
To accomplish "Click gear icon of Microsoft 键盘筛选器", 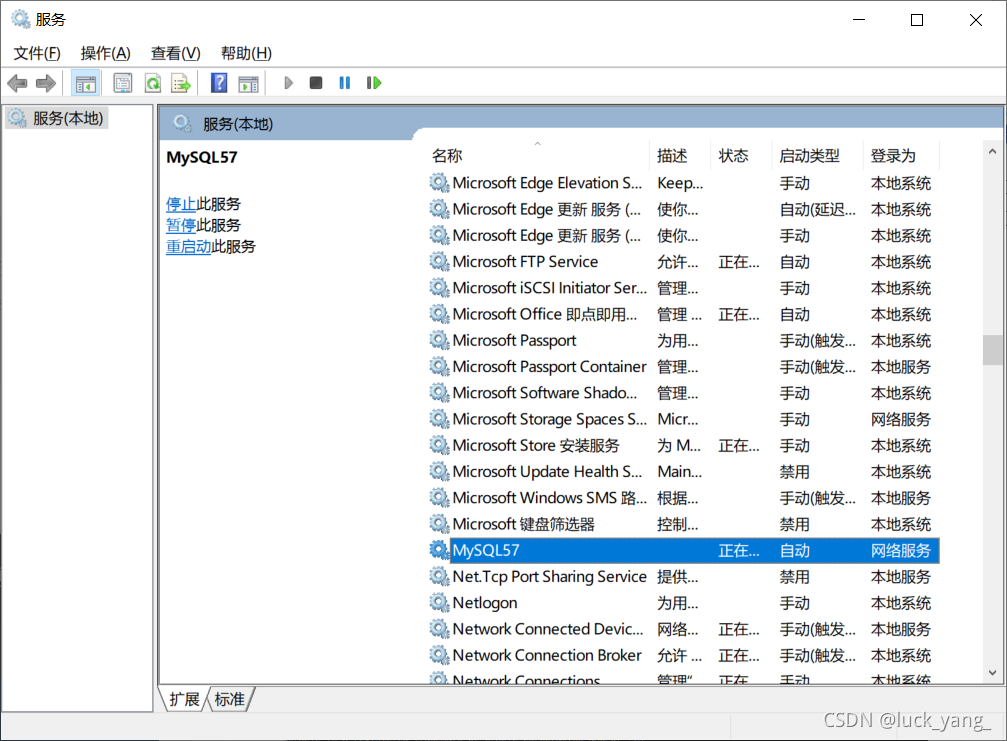I will click(439, 524).
